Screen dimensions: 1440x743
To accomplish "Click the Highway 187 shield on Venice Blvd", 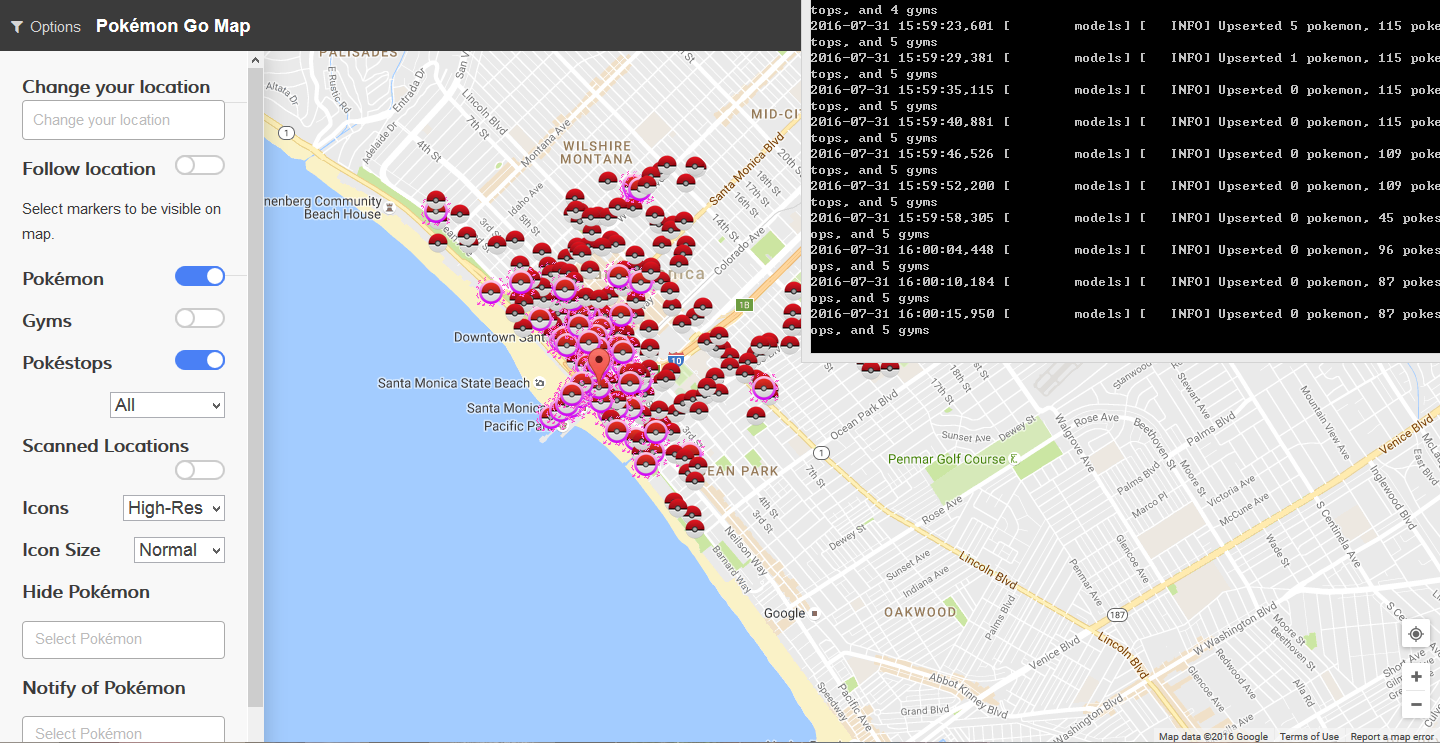I will [1118, 614].
